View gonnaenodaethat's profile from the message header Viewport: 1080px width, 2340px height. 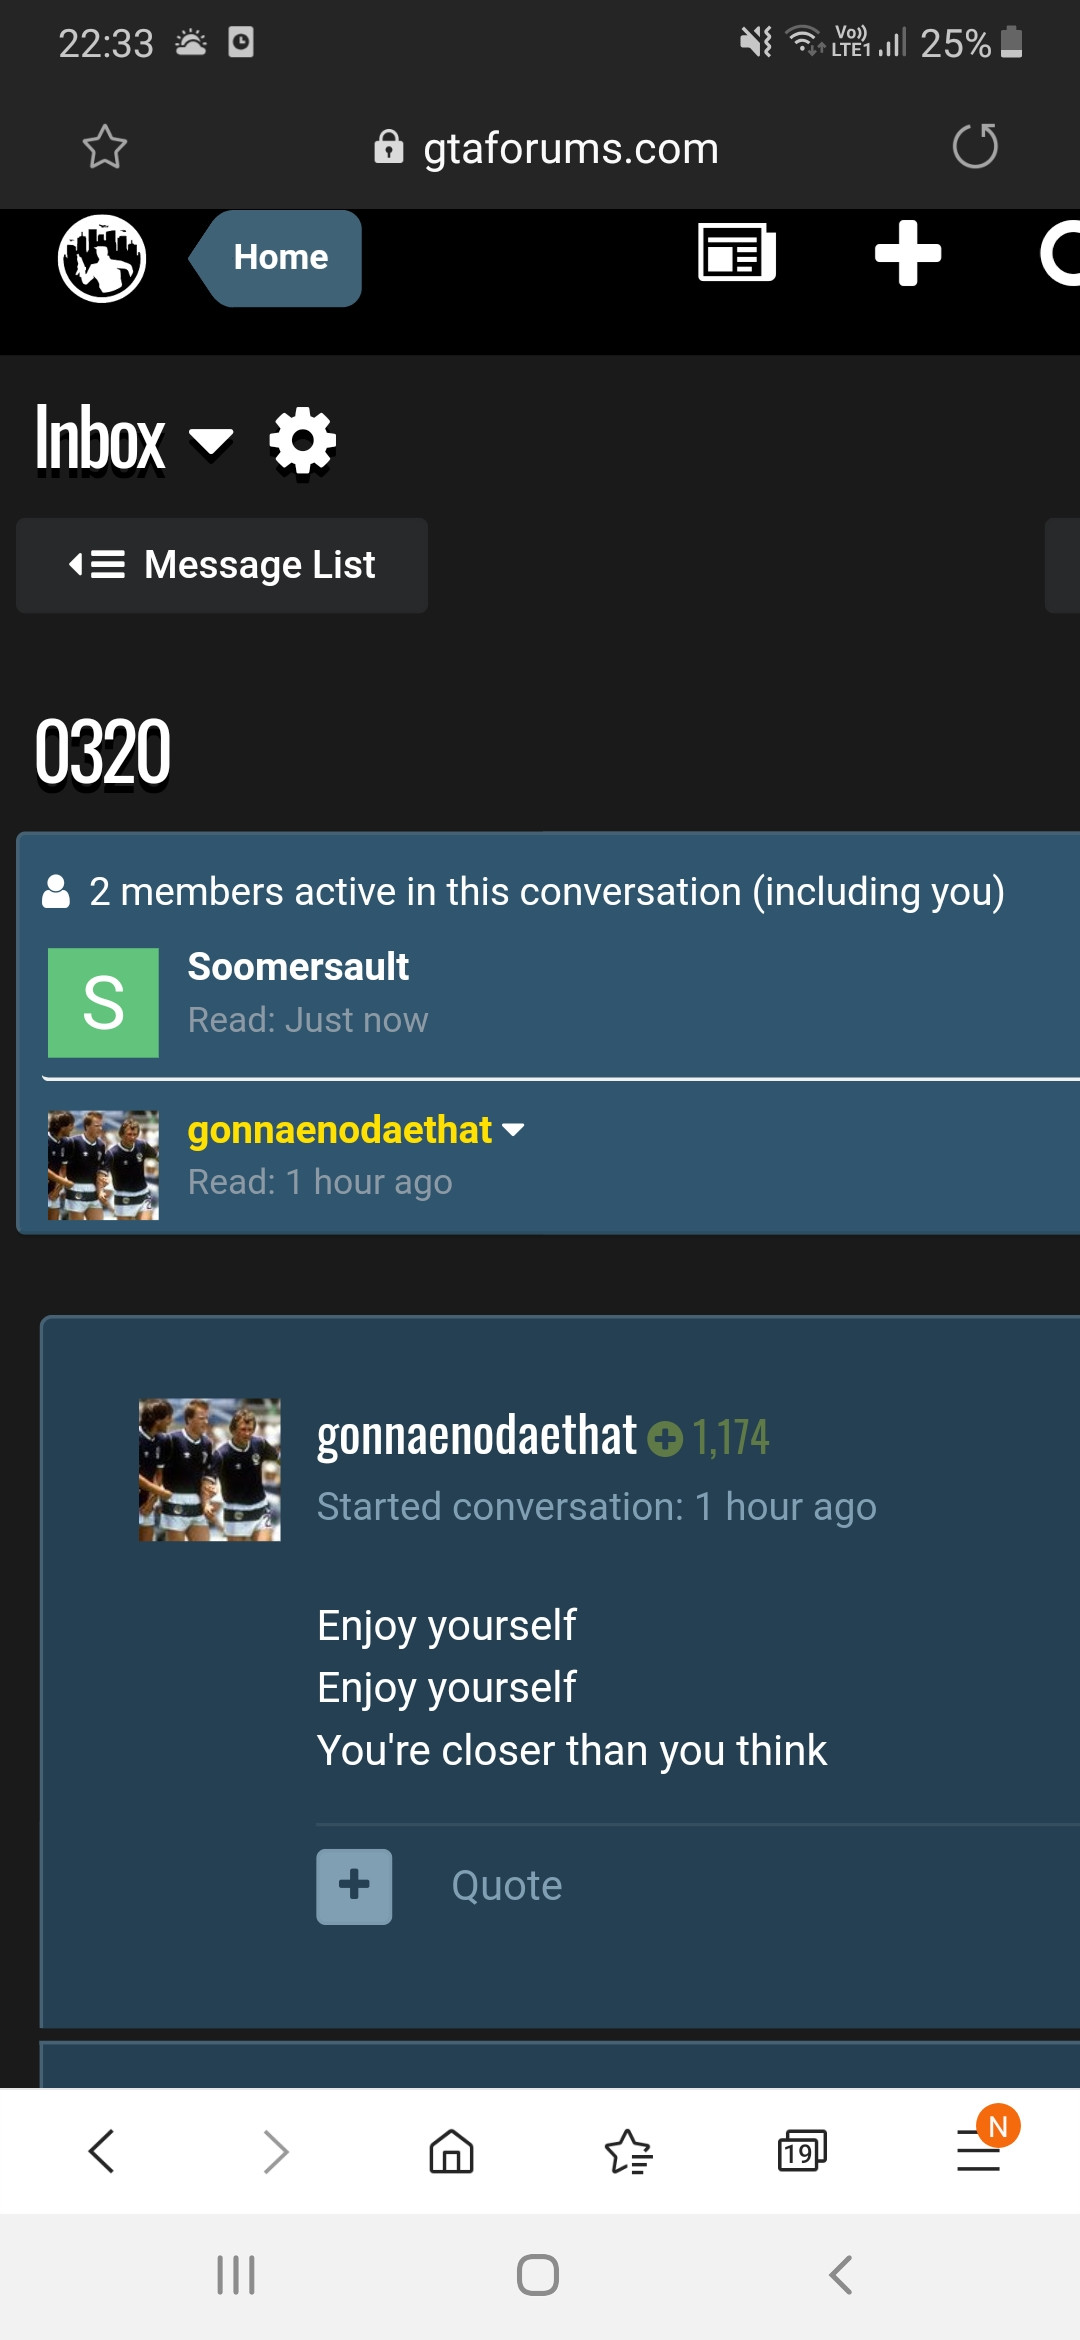click(x=476, y=1436)
